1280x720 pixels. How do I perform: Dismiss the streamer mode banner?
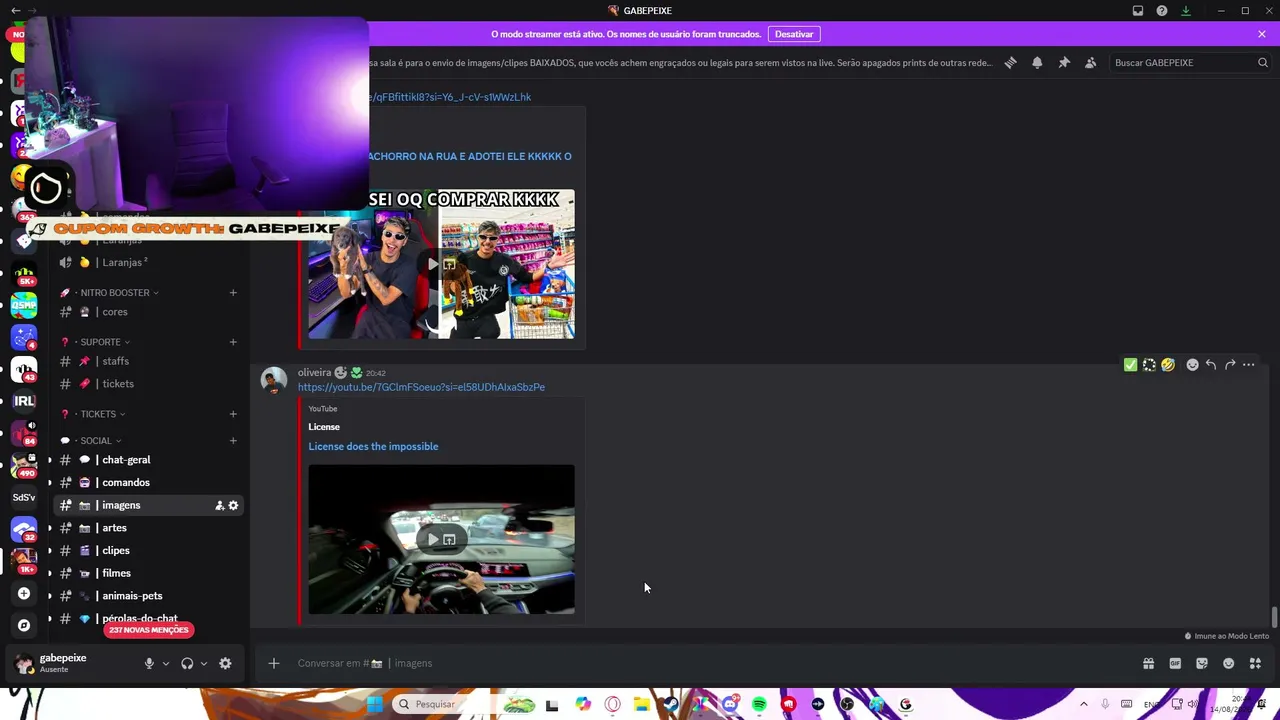coord(1262,34)
